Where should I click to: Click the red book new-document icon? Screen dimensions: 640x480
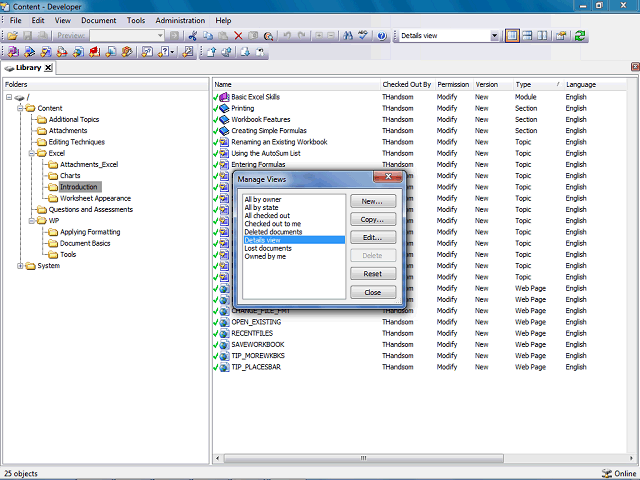point(95,52)
